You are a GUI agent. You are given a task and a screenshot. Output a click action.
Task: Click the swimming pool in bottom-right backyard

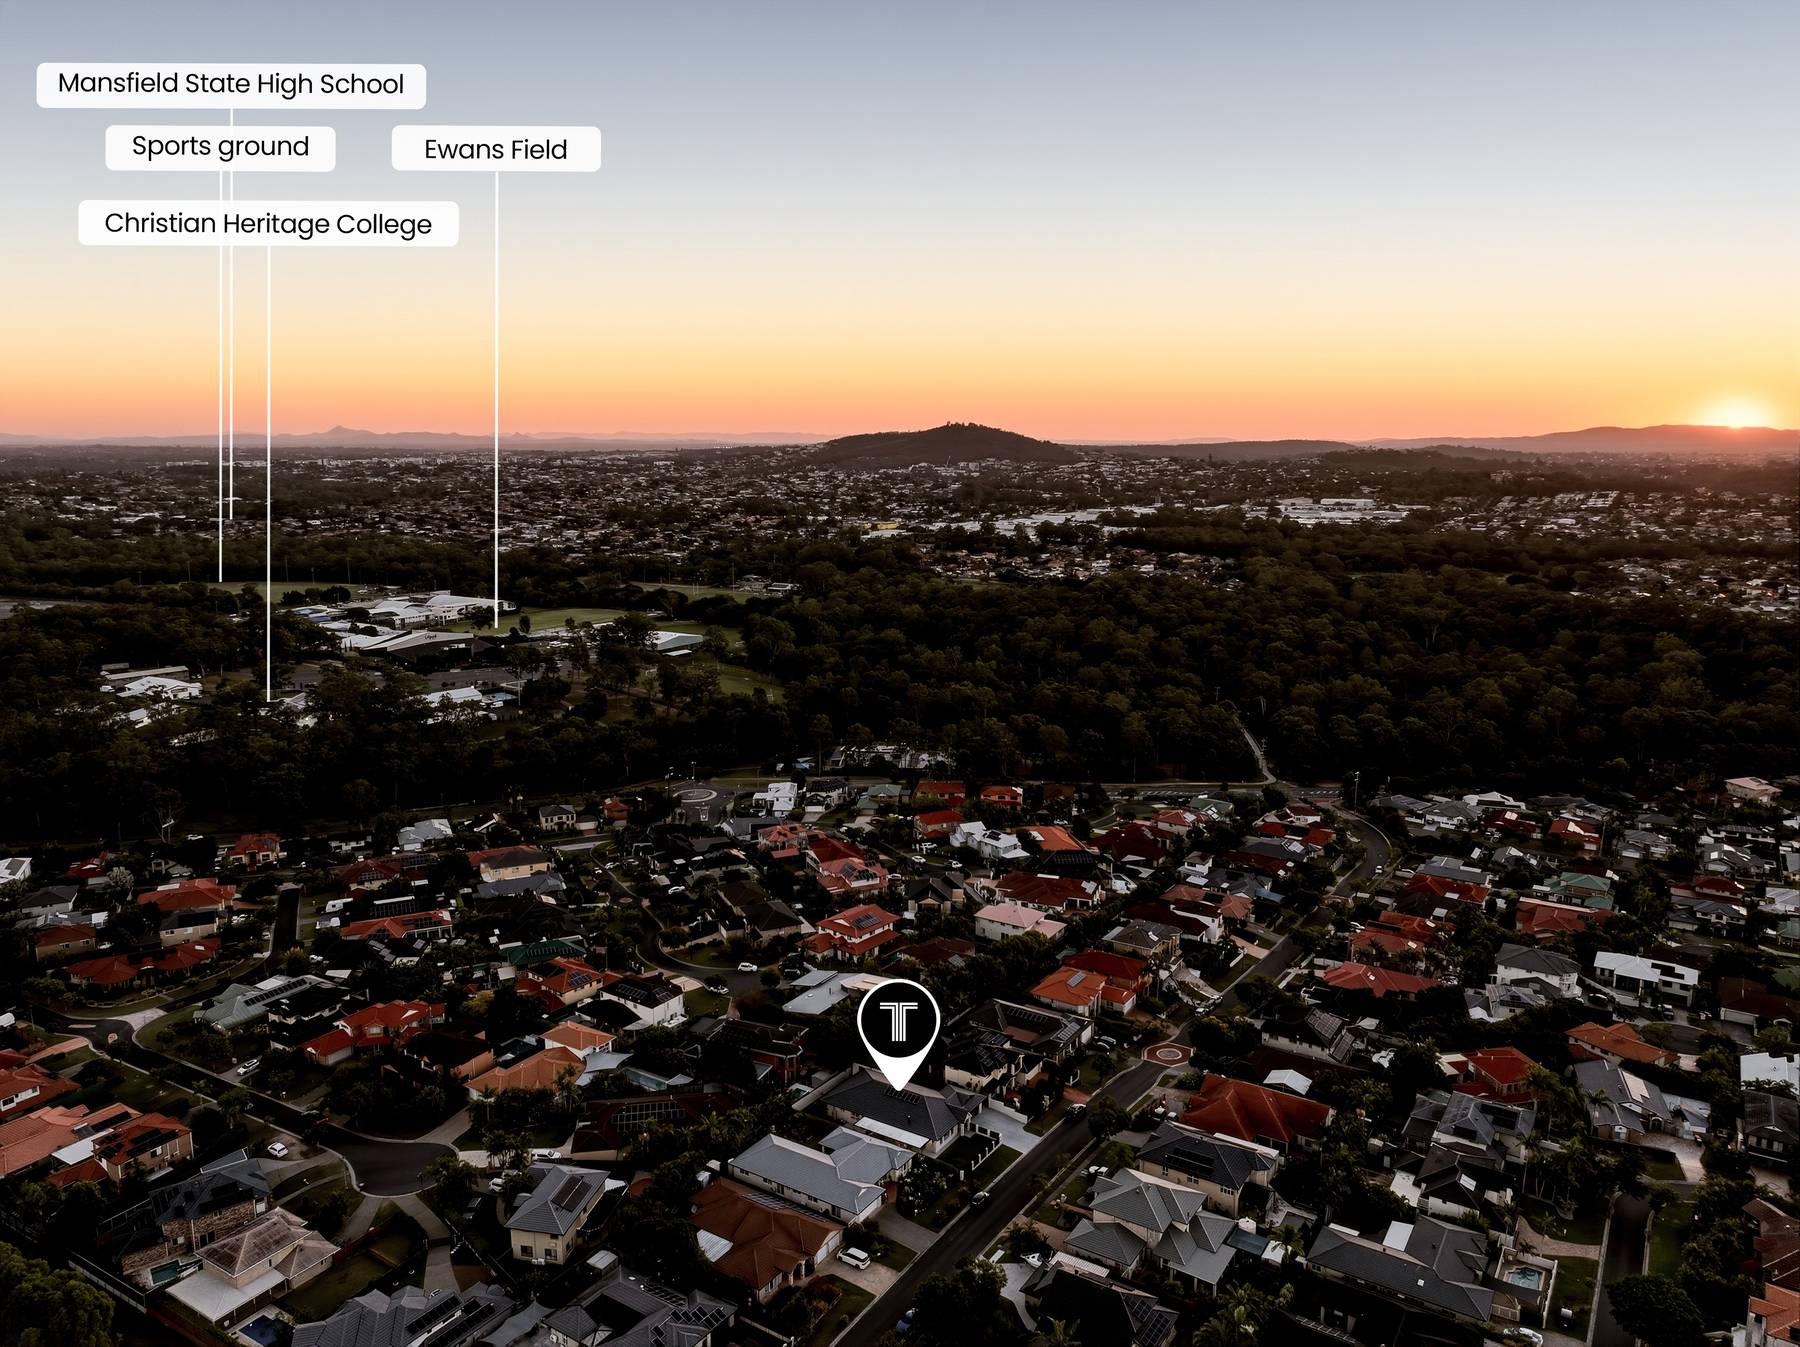[x=1525, y=1277]
